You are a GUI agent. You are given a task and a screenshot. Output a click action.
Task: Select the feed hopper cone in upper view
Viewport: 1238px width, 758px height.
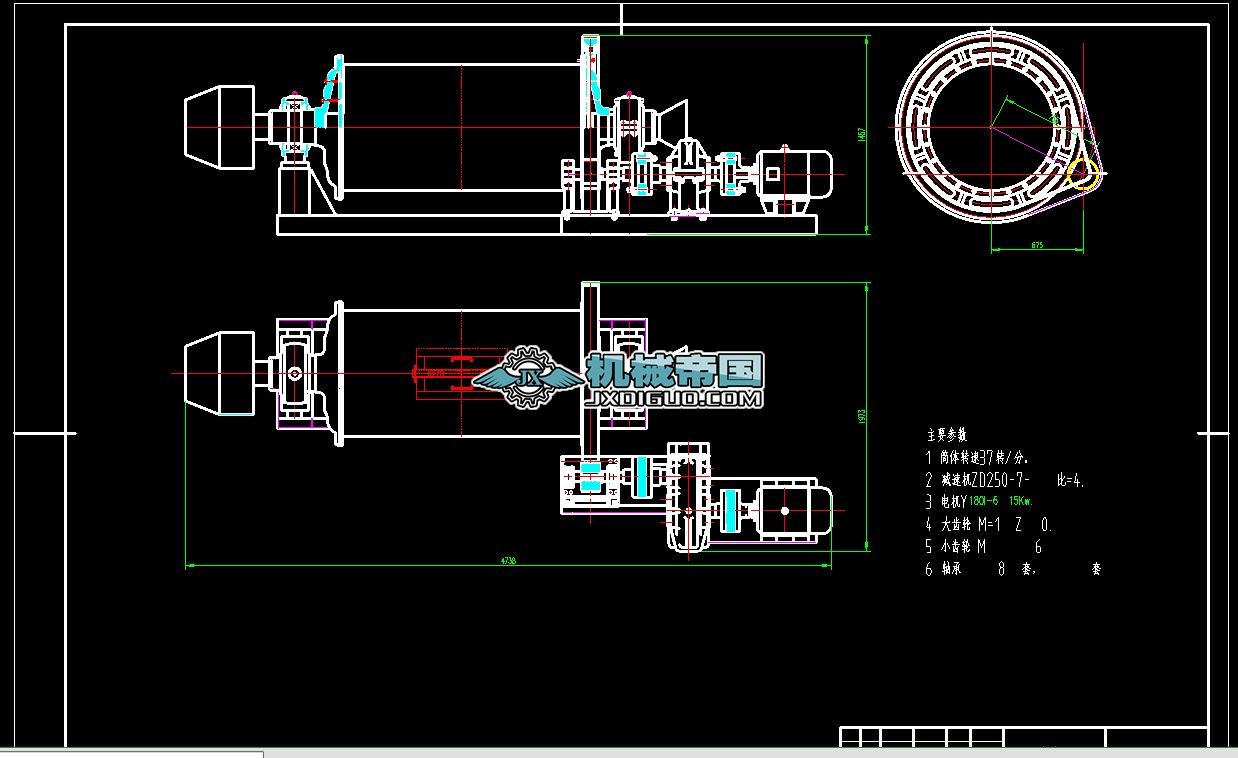click(x=220, y=126)
